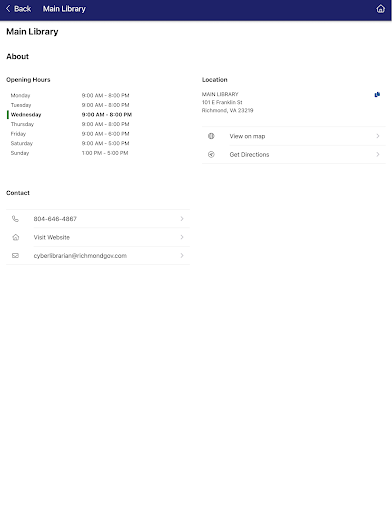Click the Richmond, VA 23219 line

[x=227, y=110]
